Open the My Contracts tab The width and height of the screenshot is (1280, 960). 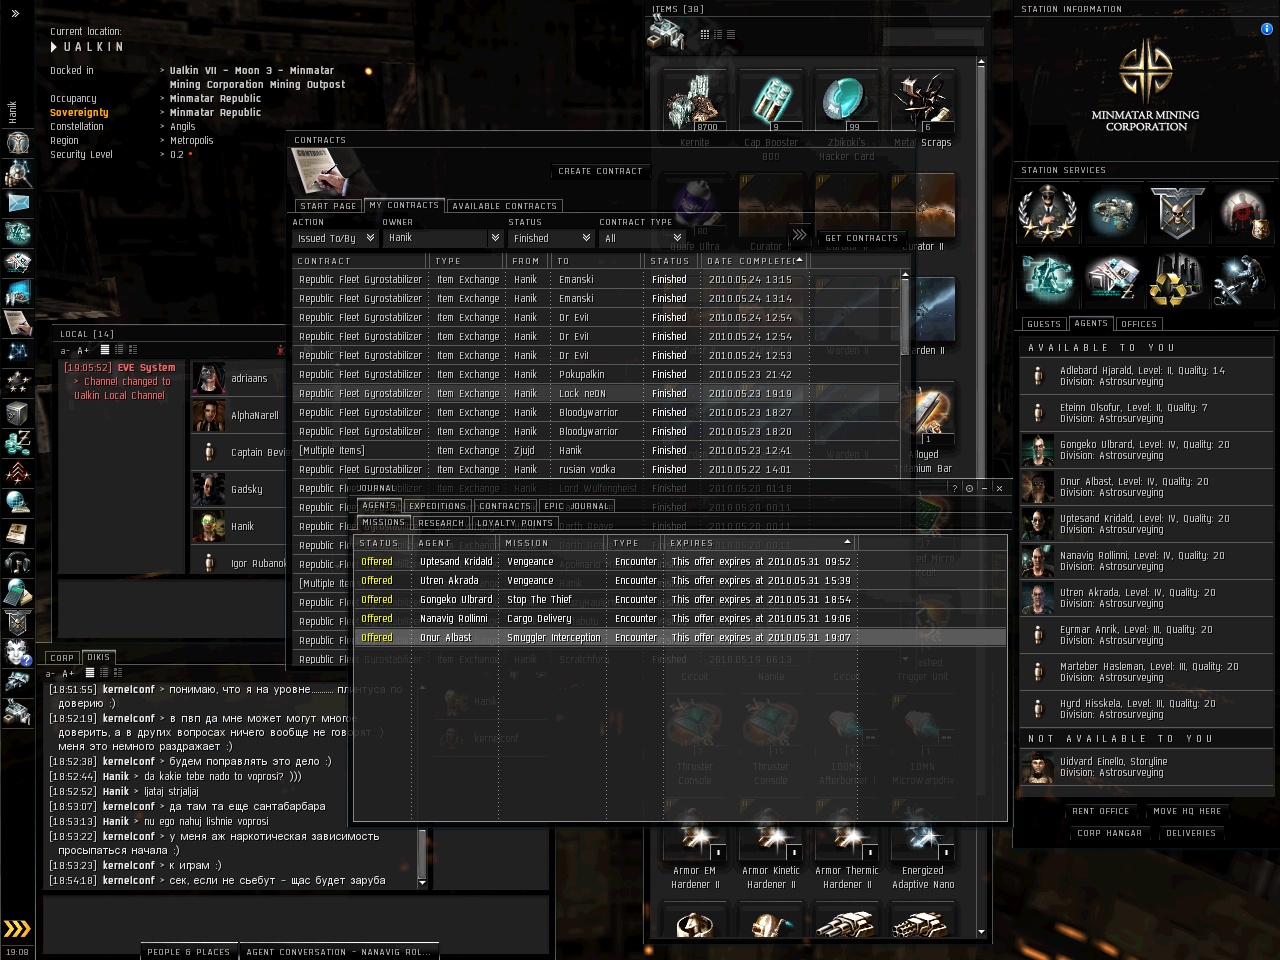[x=404, y=205]
